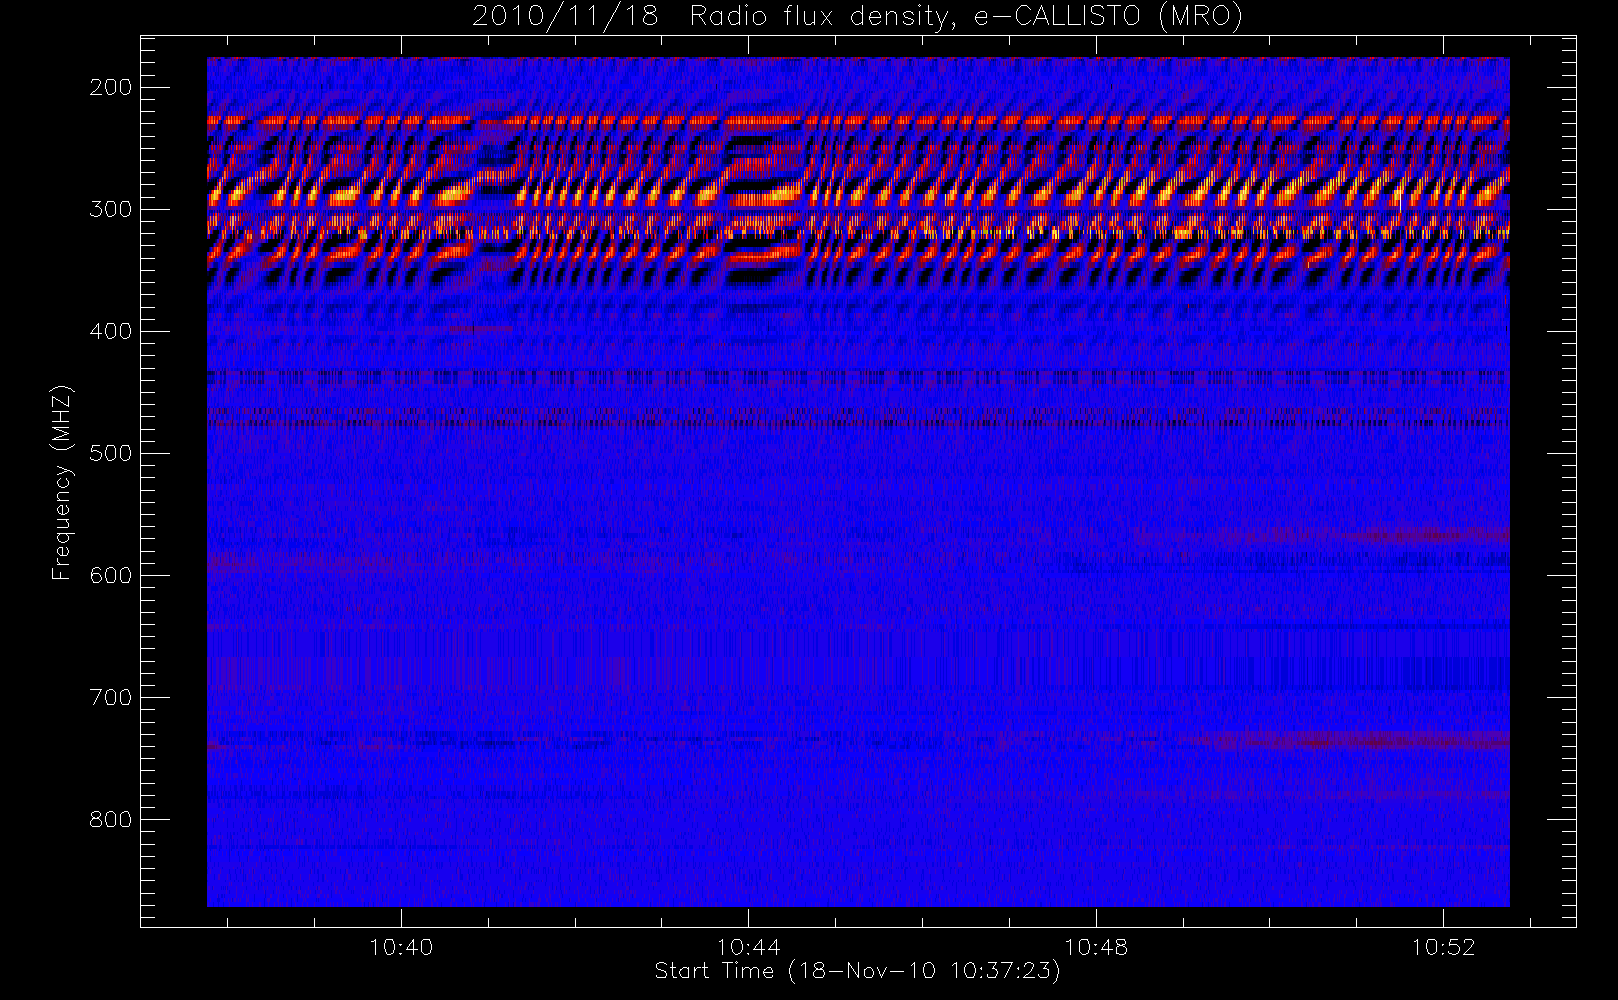Click the 10:52 time tick label
1618x1000 pixels.
(x=1443, y=947)
